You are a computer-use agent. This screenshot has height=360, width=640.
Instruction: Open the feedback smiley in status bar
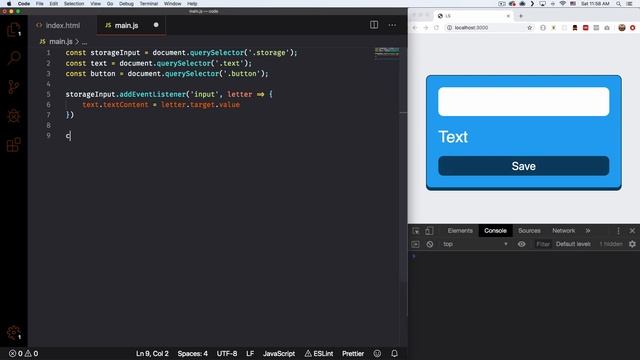click(377, 353)
